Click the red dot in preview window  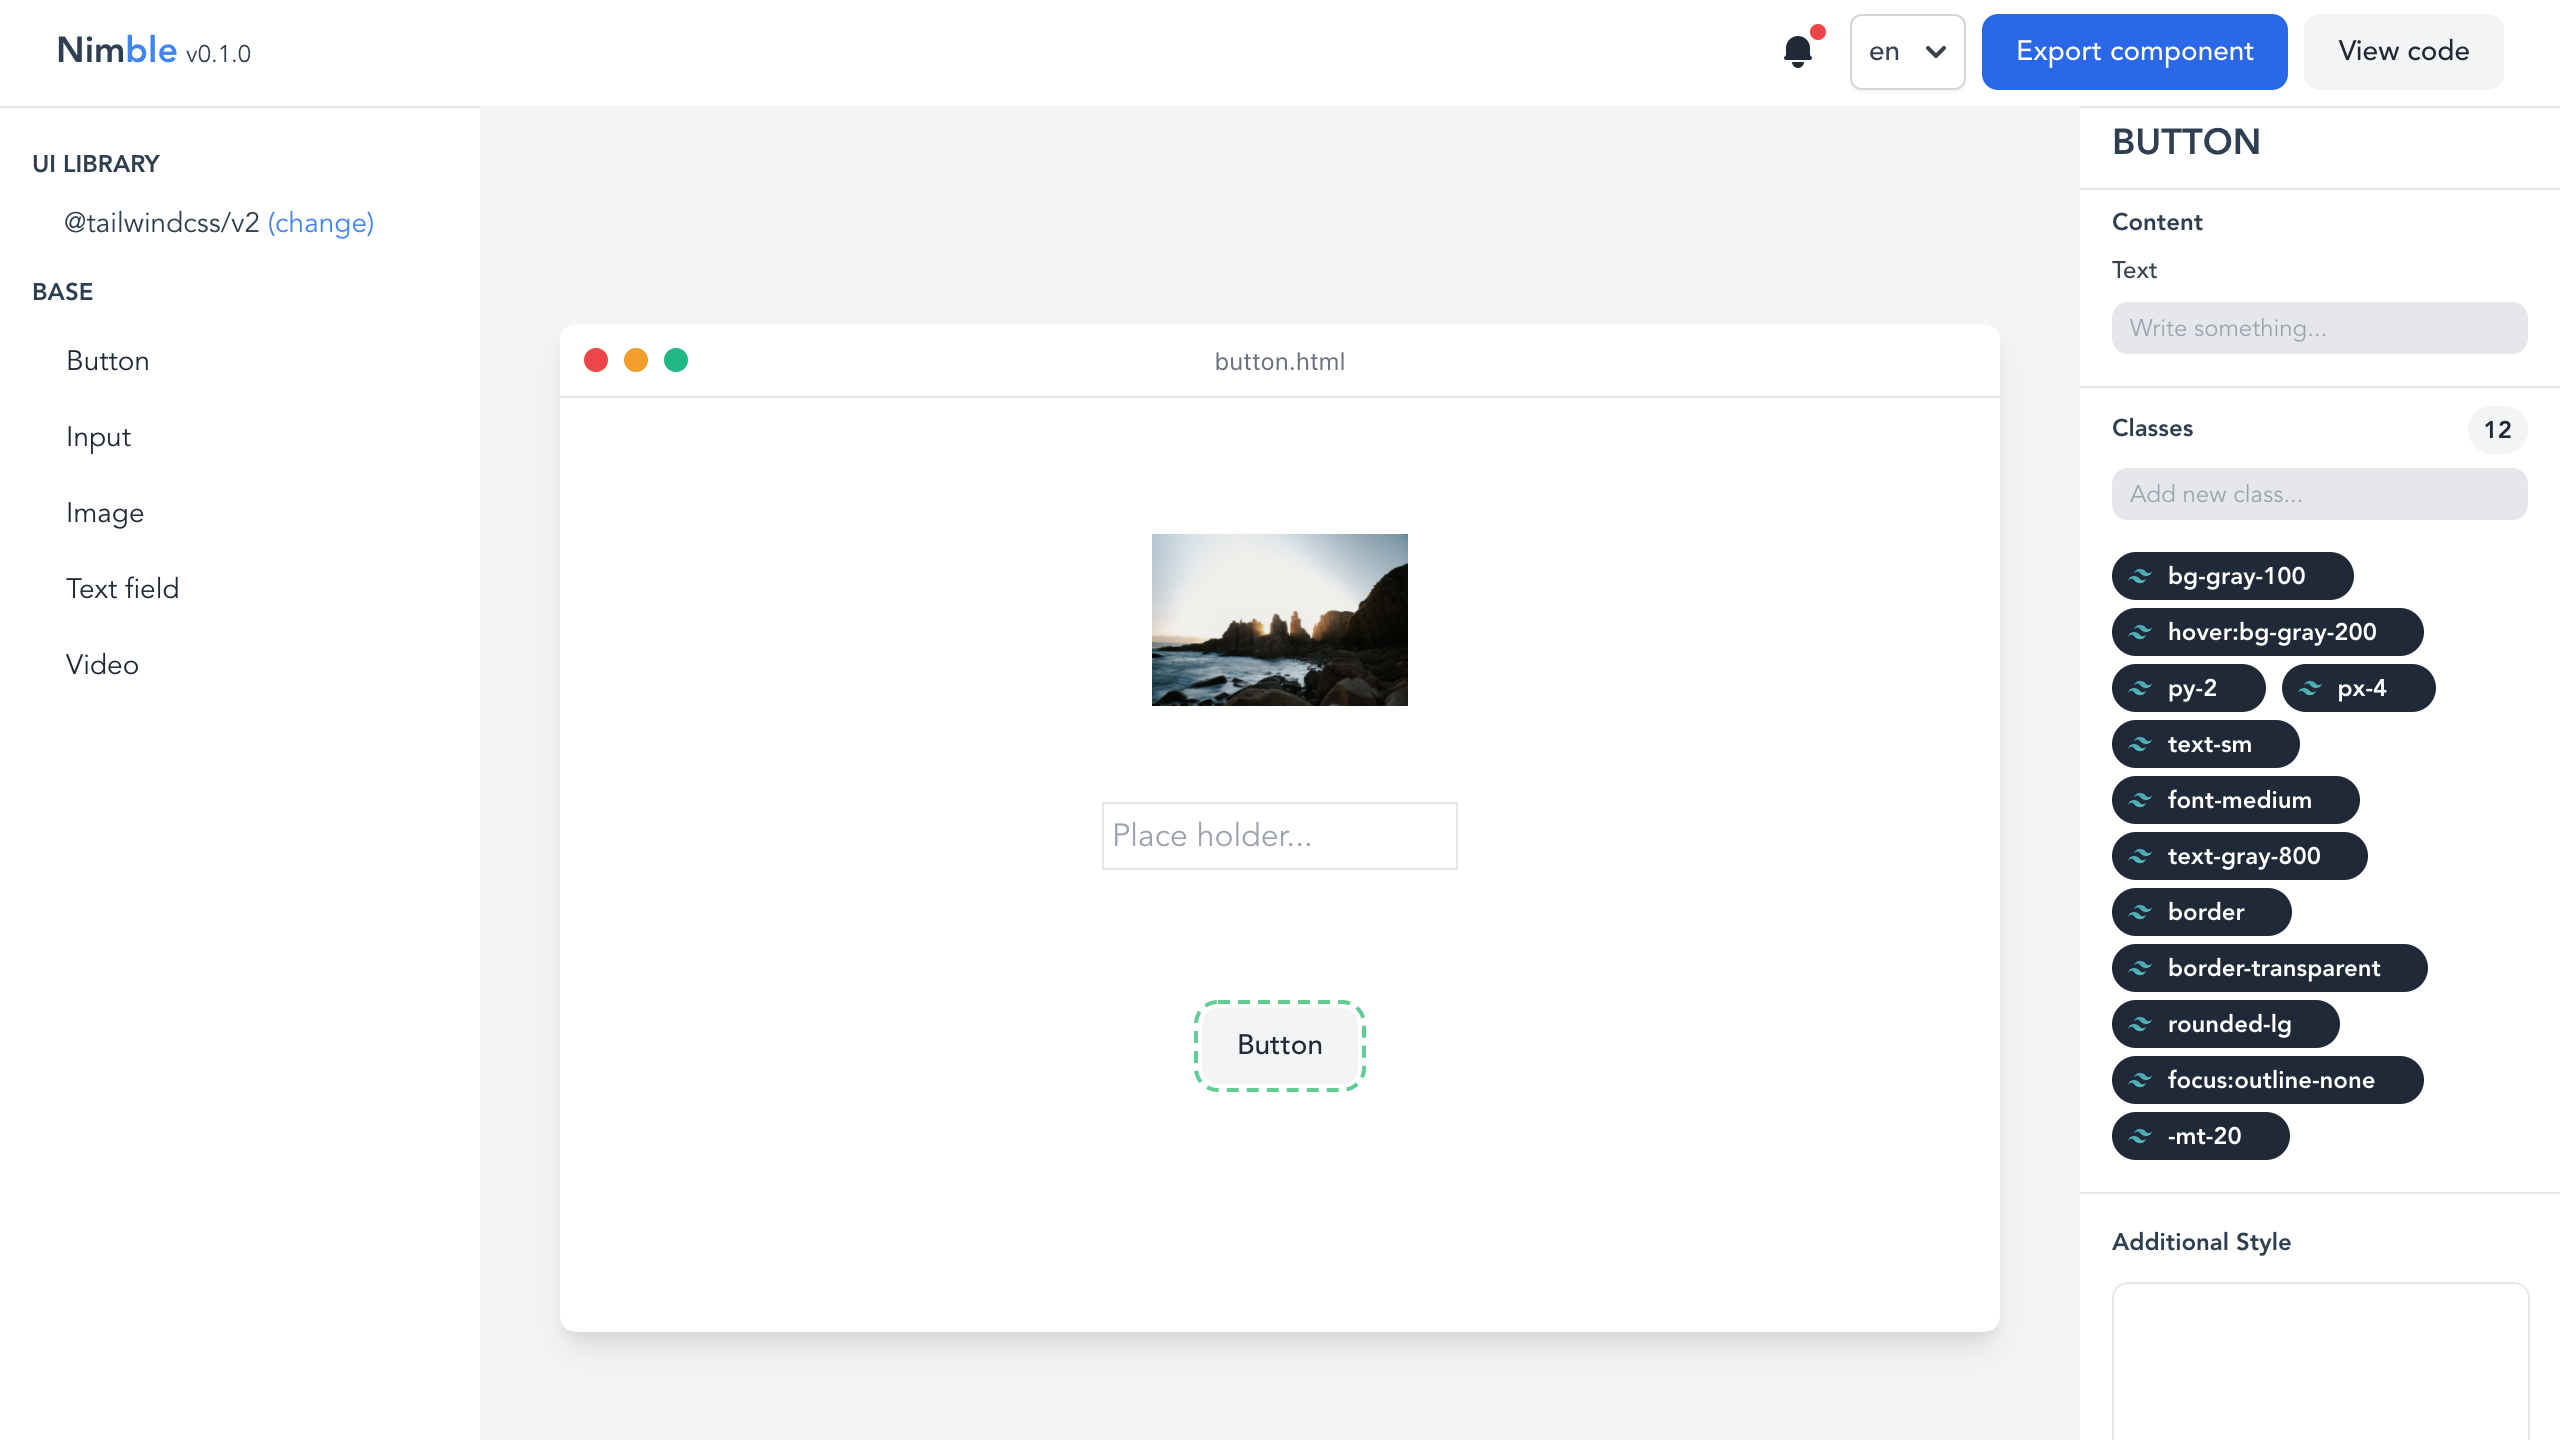[596, 360]
